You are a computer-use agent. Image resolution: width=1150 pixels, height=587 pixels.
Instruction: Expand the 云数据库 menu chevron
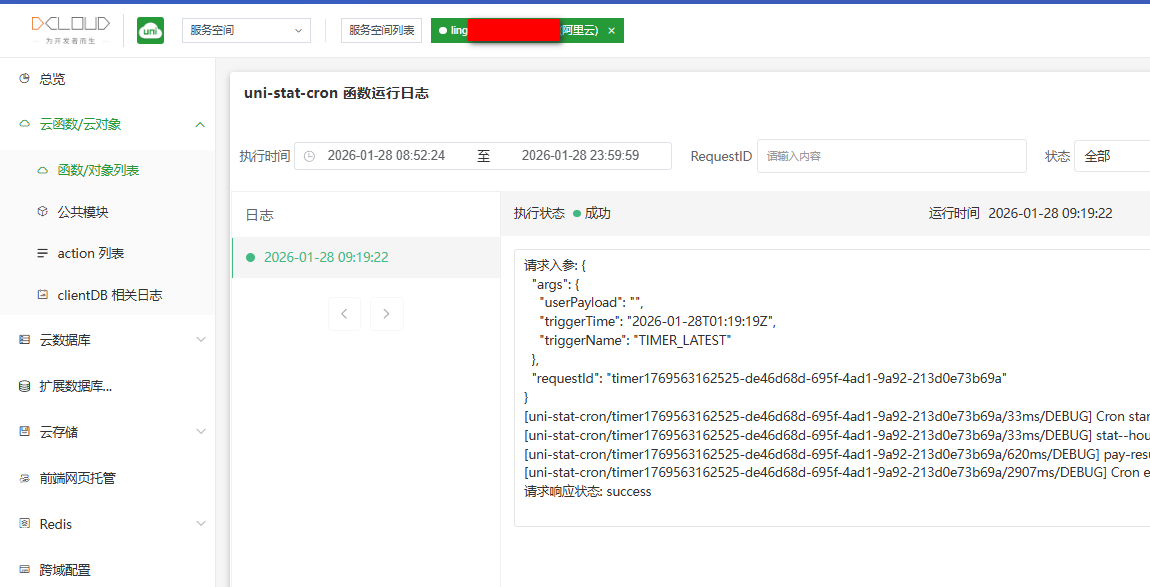click(x=200, y=340)
